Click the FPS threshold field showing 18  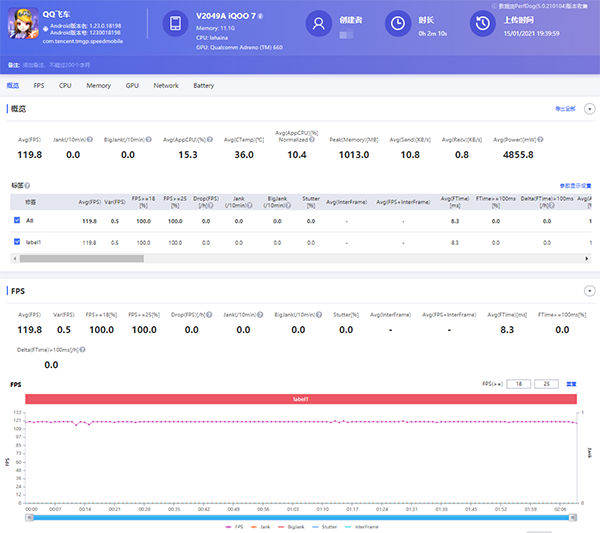pos(520,383)
